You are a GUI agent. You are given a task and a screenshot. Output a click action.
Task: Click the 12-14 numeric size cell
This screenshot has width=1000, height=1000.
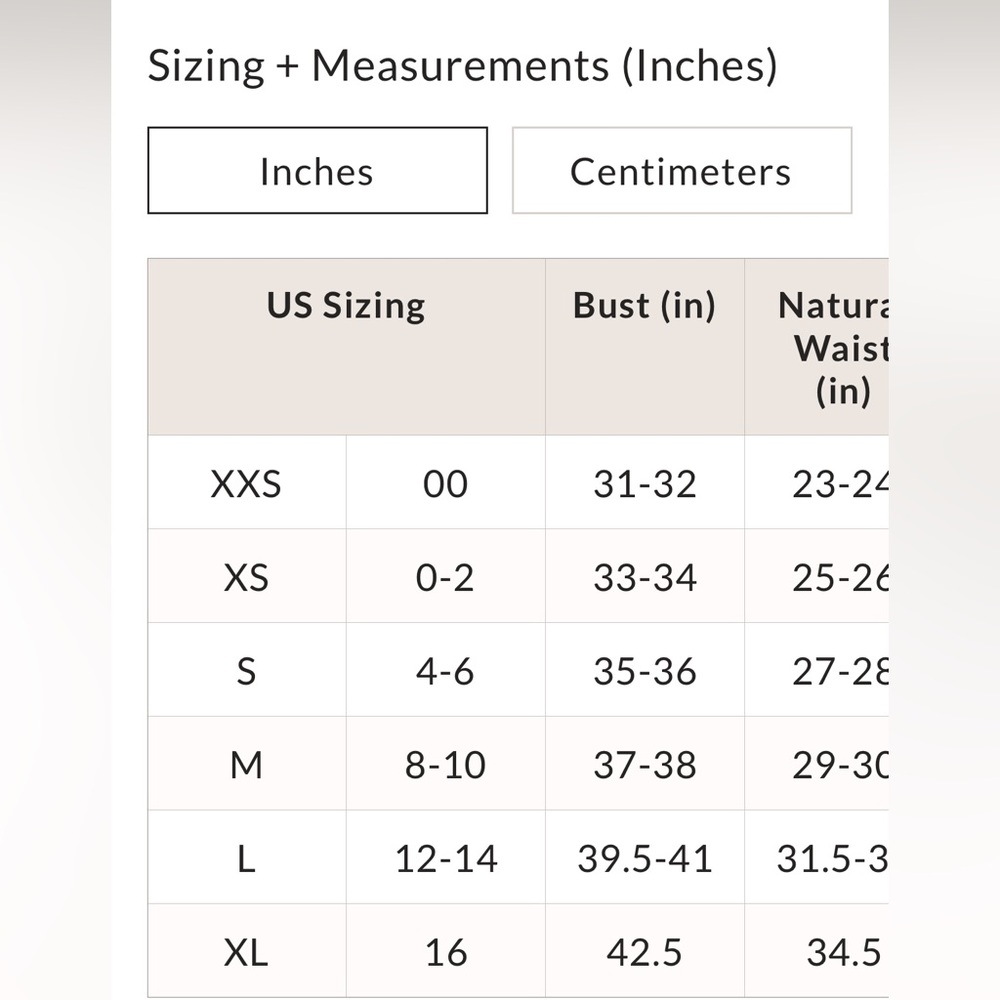(x=446, y=858)
